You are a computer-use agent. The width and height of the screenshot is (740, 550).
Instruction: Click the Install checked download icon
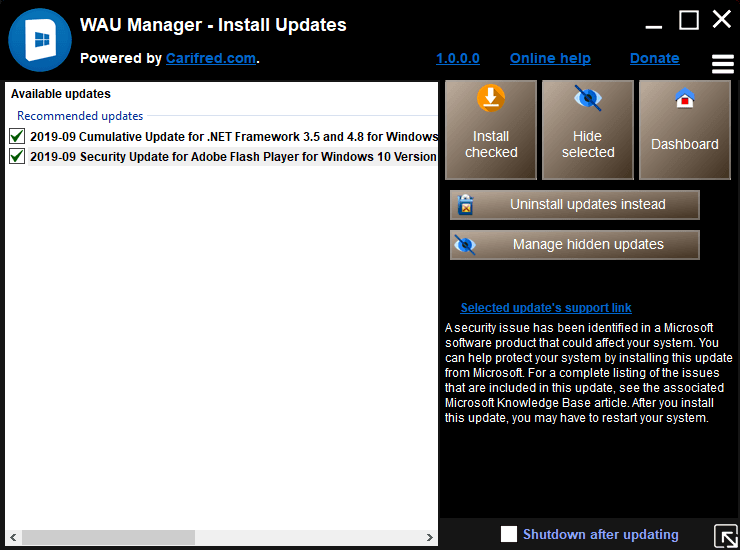[x=490, y=99]
